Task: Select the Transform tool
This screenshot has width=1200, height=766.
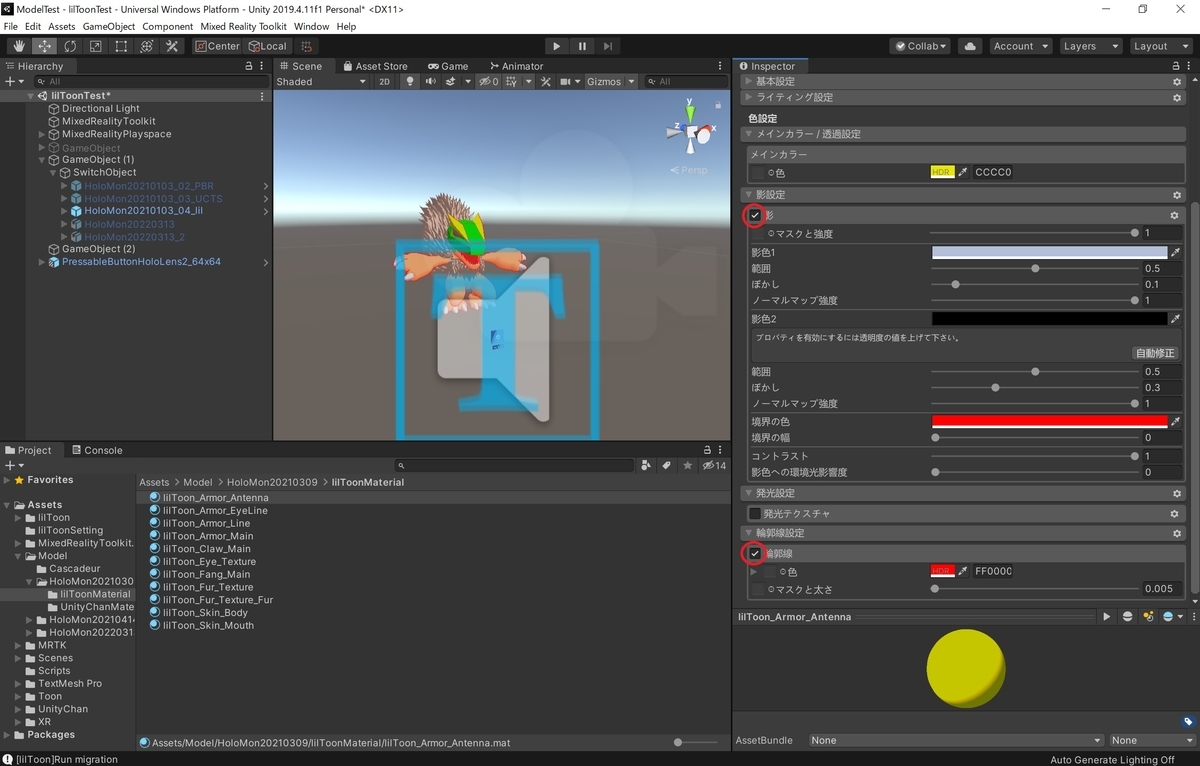Action: (x=146, y=46)
